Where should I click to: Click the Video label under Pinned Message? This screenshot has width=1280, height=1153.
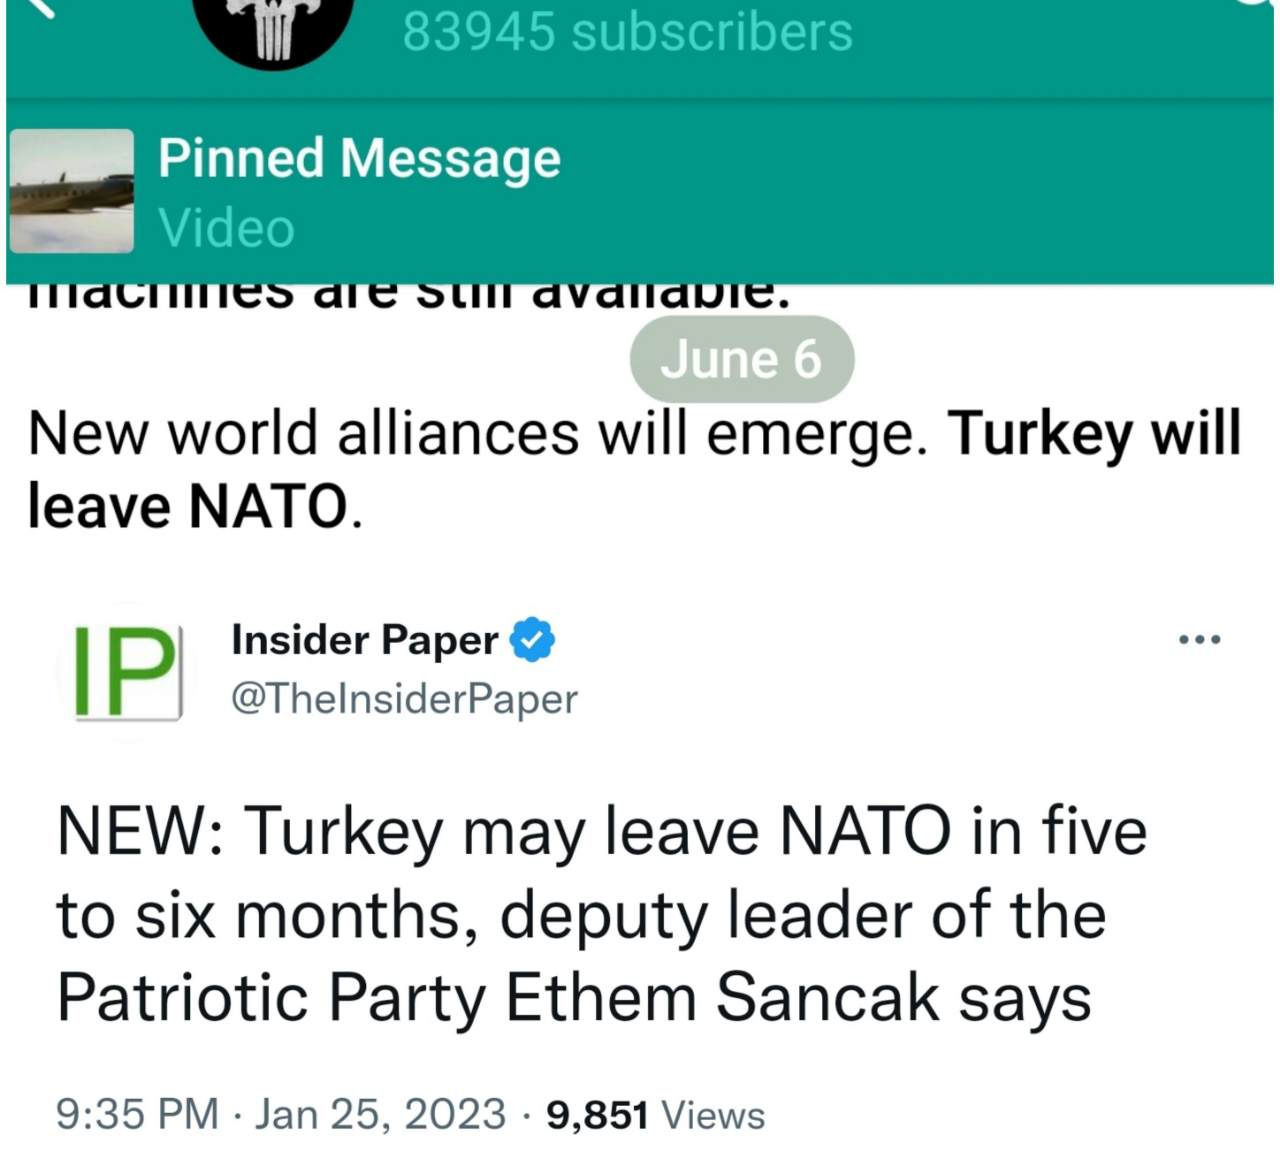pyautogui.click(x=227, y=228)
